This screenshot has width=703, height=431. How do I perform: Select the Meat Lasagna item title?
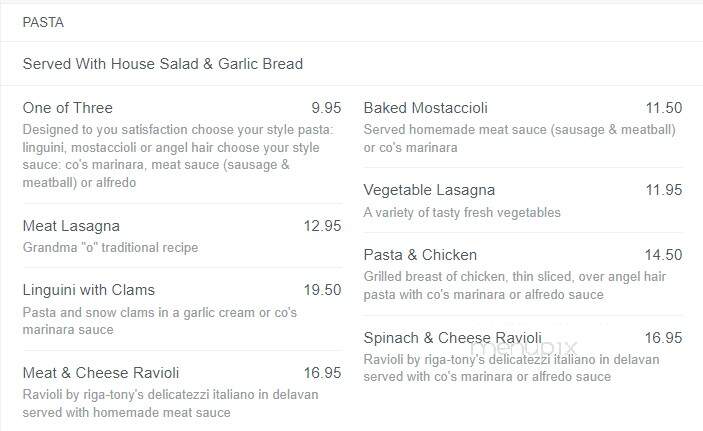coord(71,226)
